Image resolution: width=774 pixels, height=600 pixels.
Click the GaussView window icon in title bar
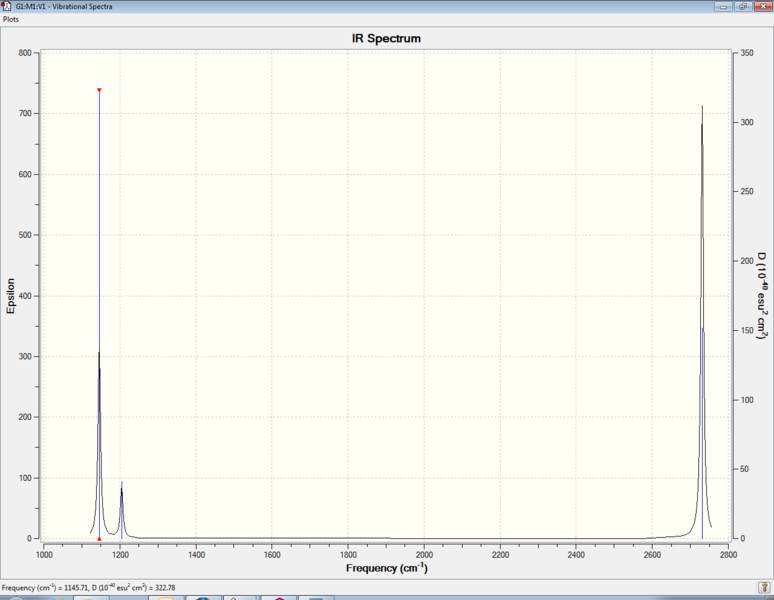point(6,6)
